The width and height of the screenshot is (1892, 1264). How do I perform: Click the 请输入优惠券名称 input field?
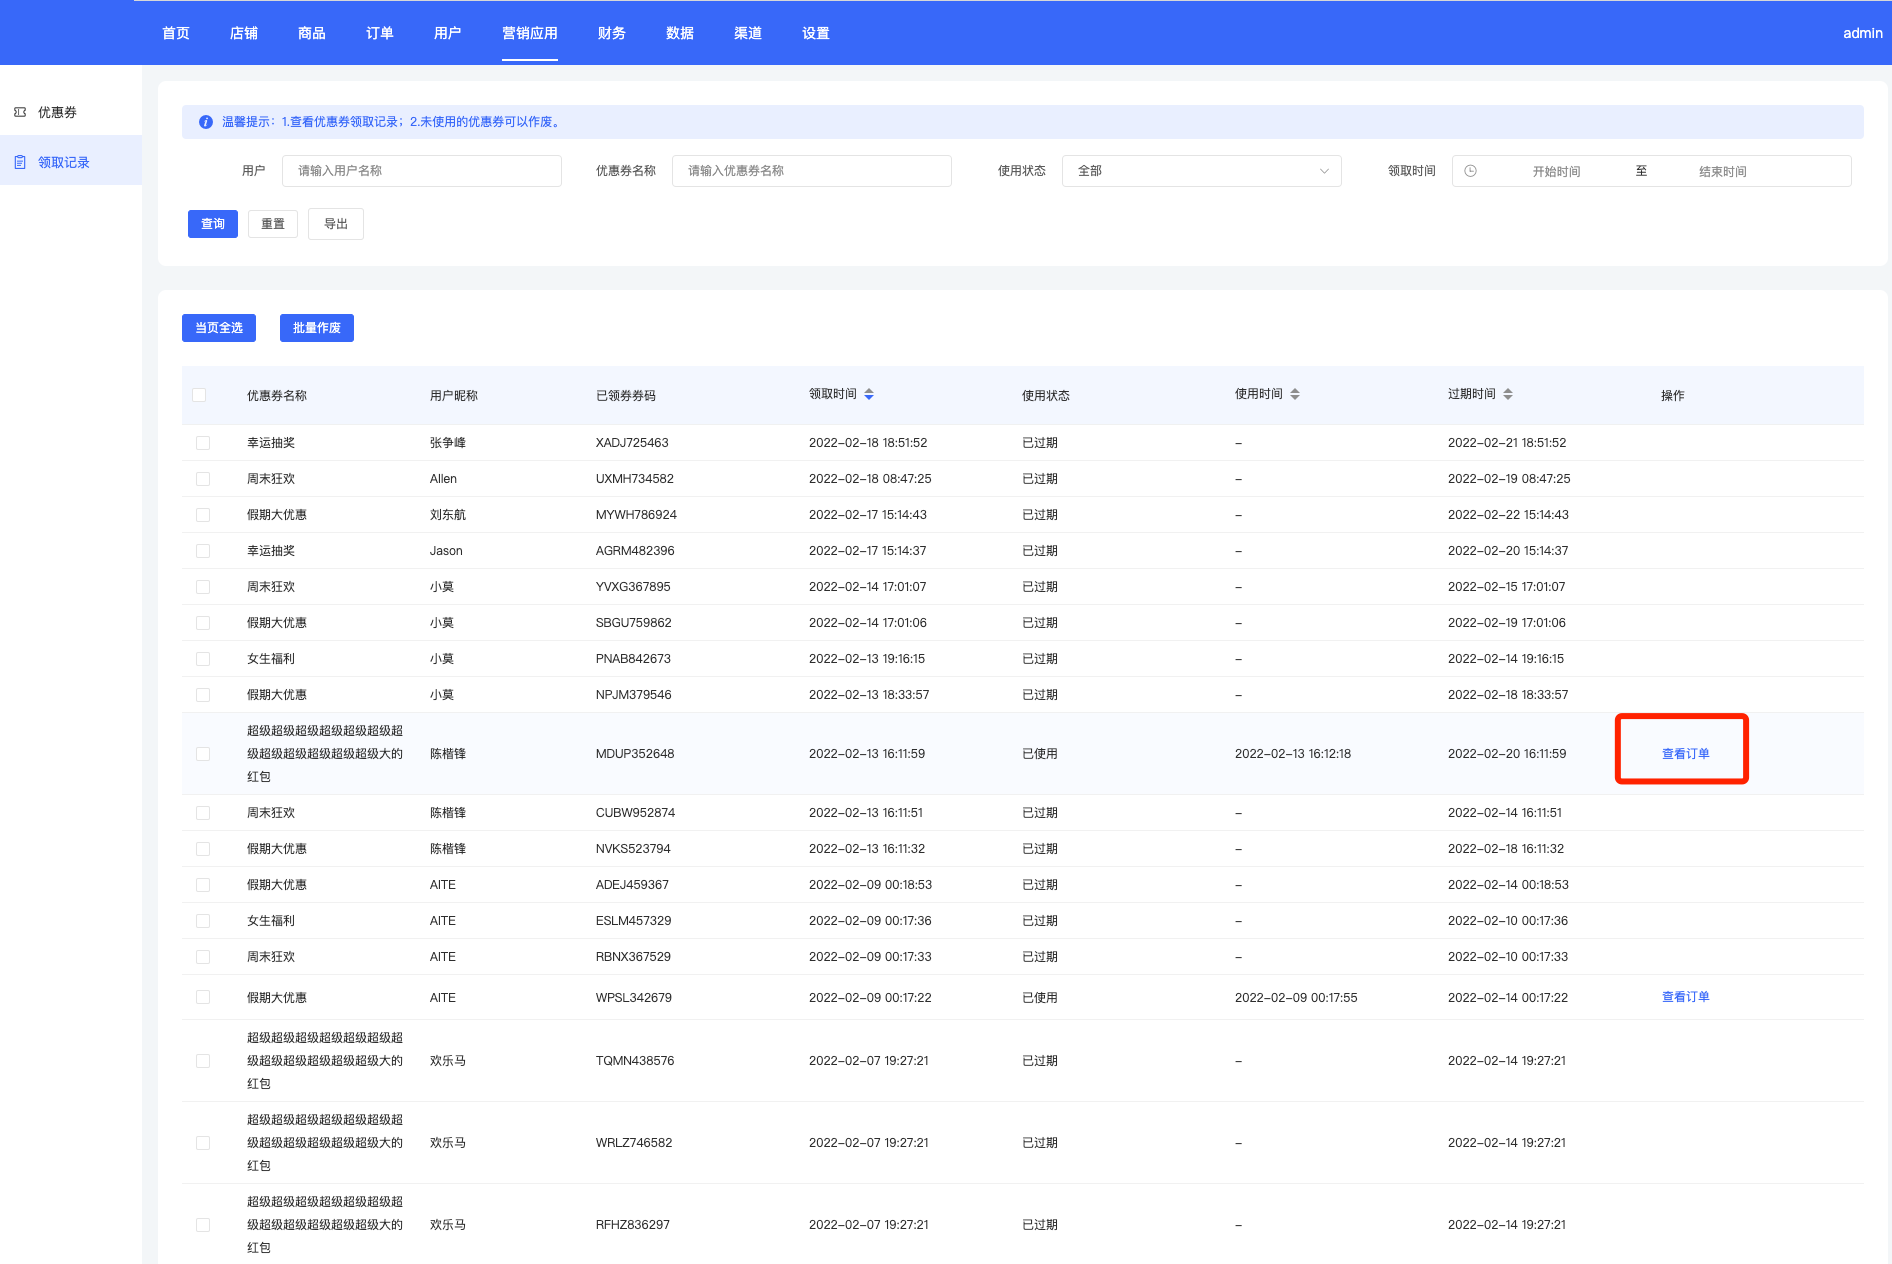[x=811, y=171]
